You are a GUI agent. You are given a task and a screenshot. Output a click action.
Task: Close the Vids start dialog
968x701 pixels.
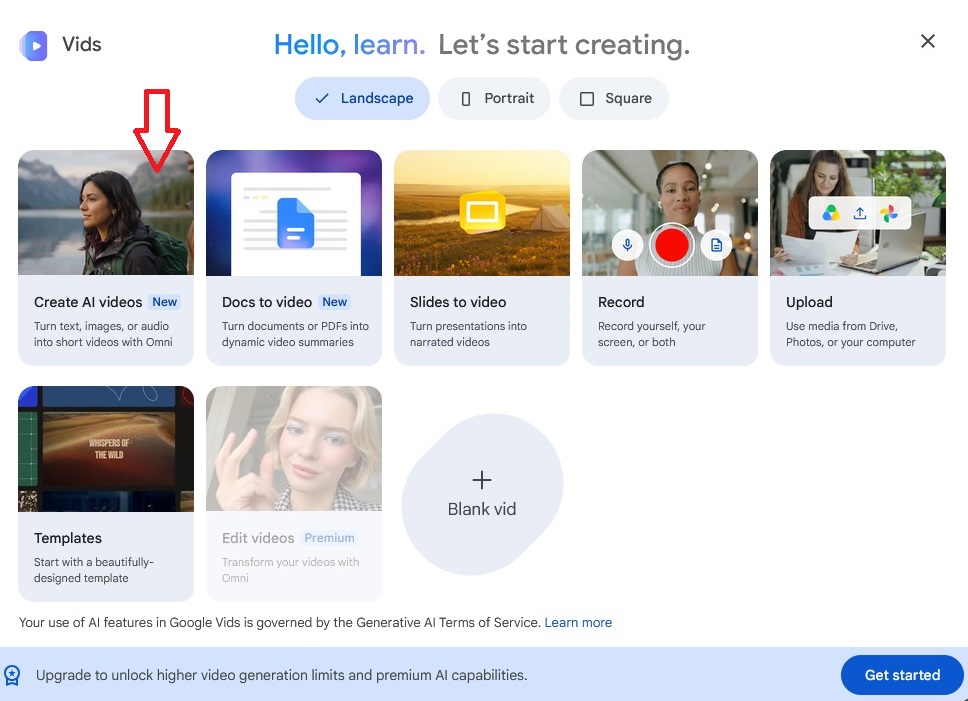coord(928,41)
